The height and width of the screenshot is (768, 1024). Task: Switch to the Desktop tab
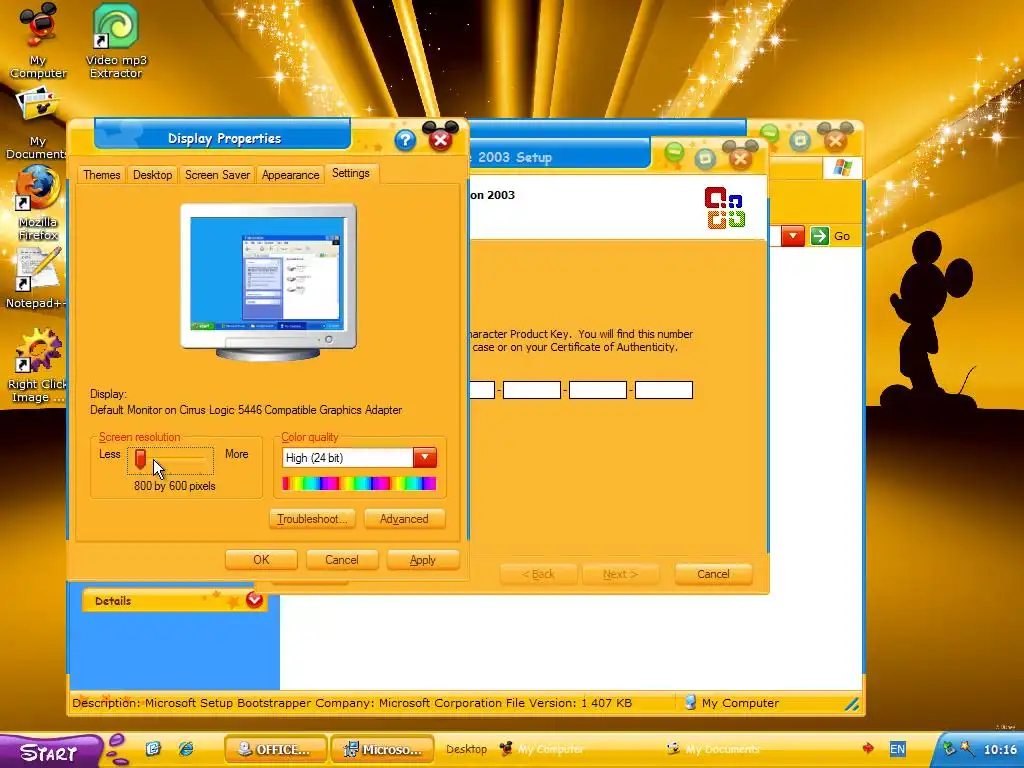(152, 174)
